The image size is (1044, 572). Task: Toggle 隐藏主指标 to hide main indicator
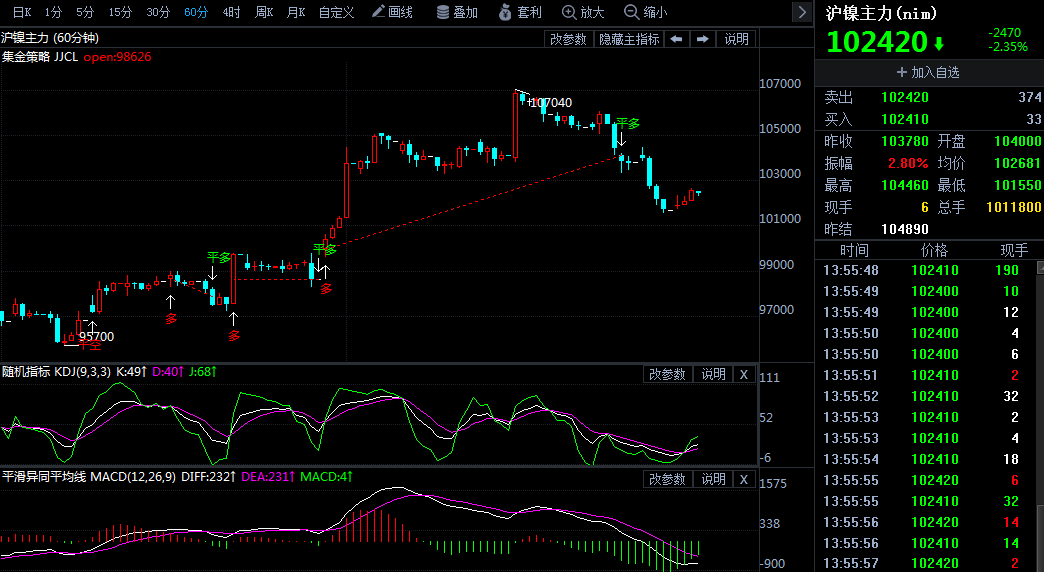click(x=629, y=39)
